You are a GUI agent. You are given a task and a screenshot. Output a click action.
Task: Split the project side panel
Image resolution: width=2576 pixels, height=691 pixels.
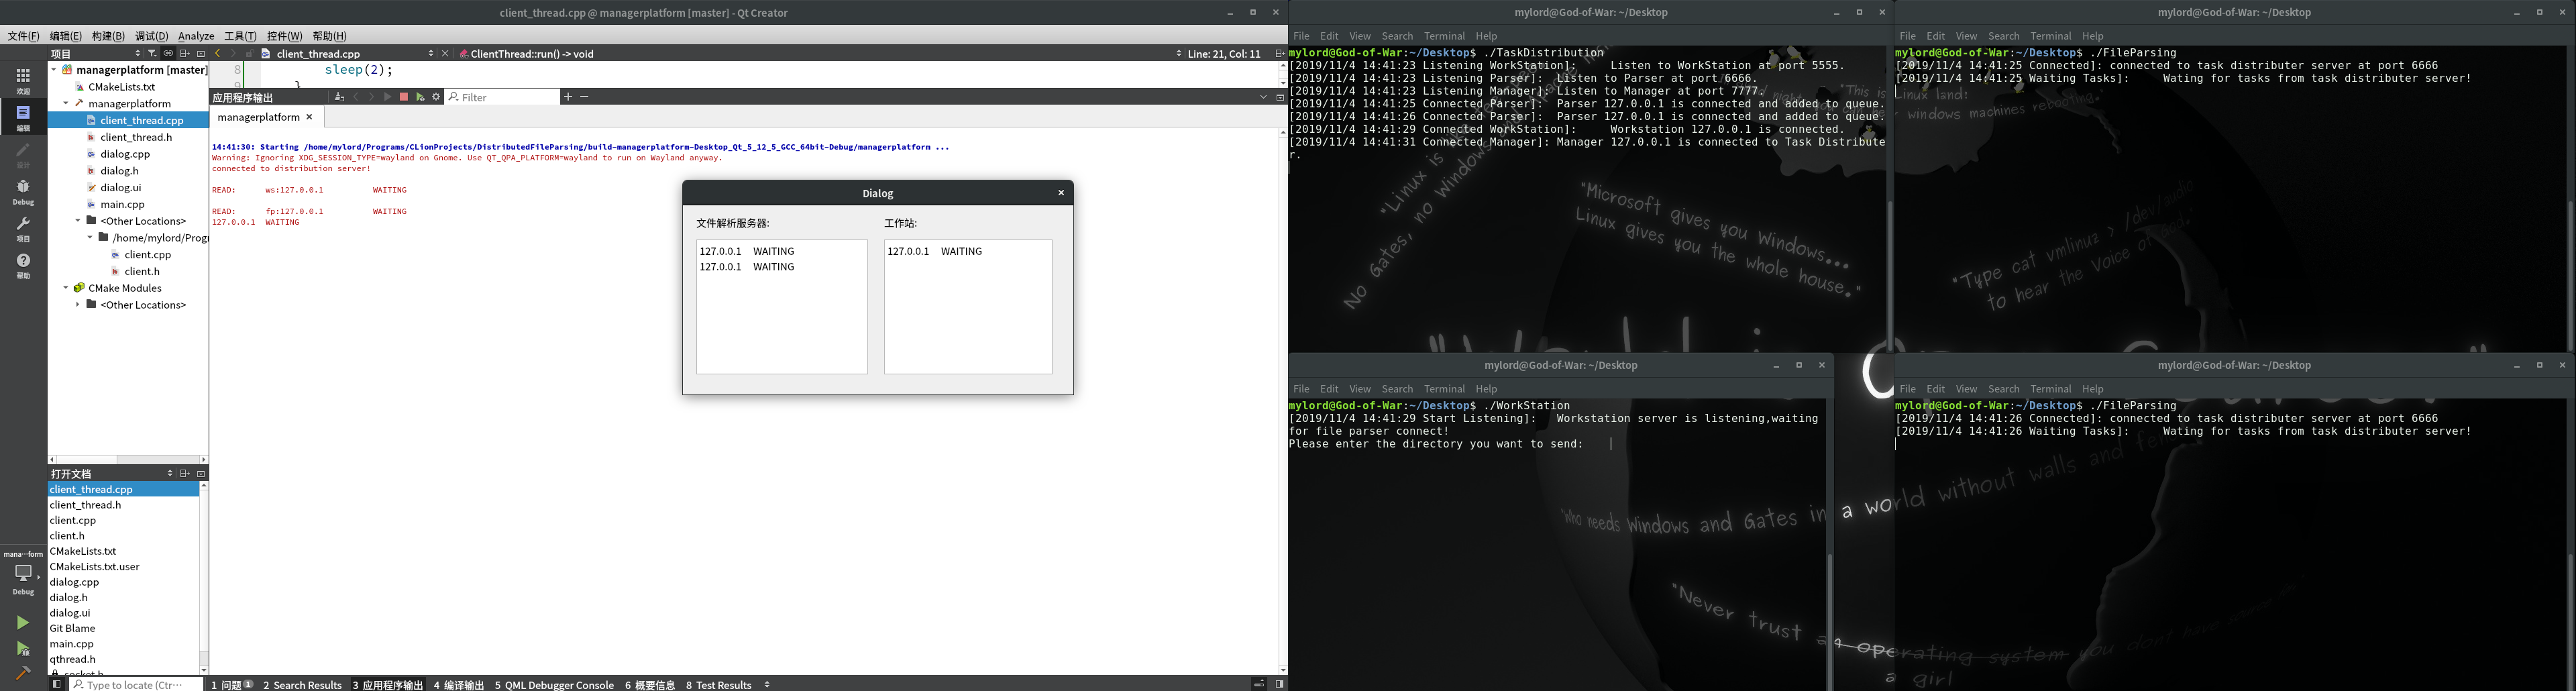184,53
